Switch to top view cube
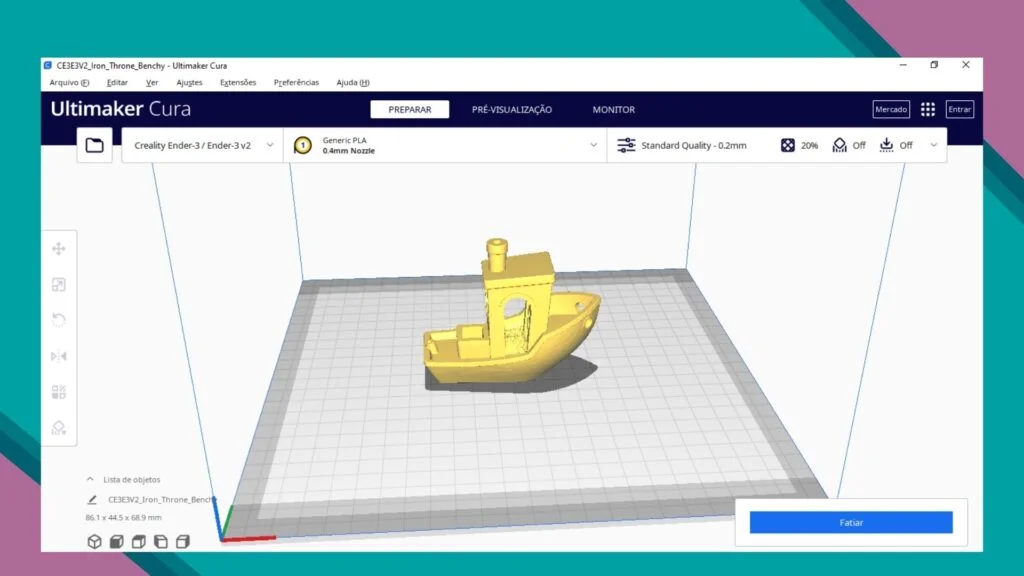Screen dimensions: 1024x576 click(139, 541)
